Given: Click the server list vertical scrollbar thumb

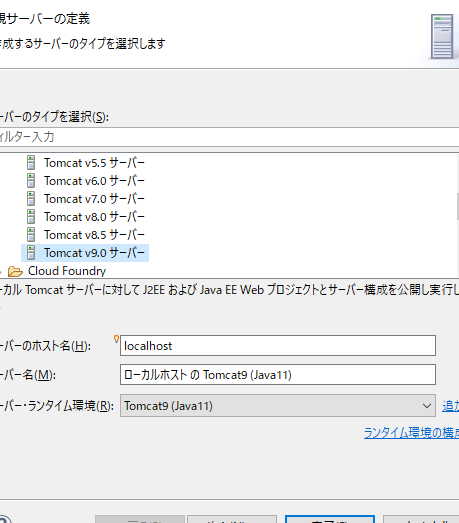Looking at the screenshot, I should point(458,206).
